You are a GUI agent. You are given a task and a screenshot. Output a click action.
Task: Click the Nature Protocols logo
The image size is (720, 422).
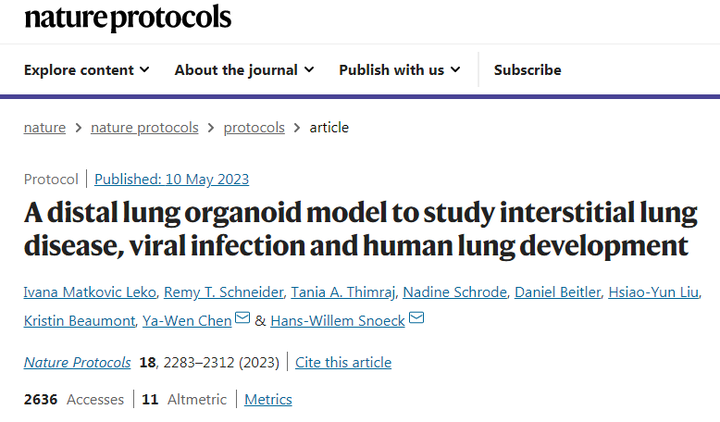127,18
